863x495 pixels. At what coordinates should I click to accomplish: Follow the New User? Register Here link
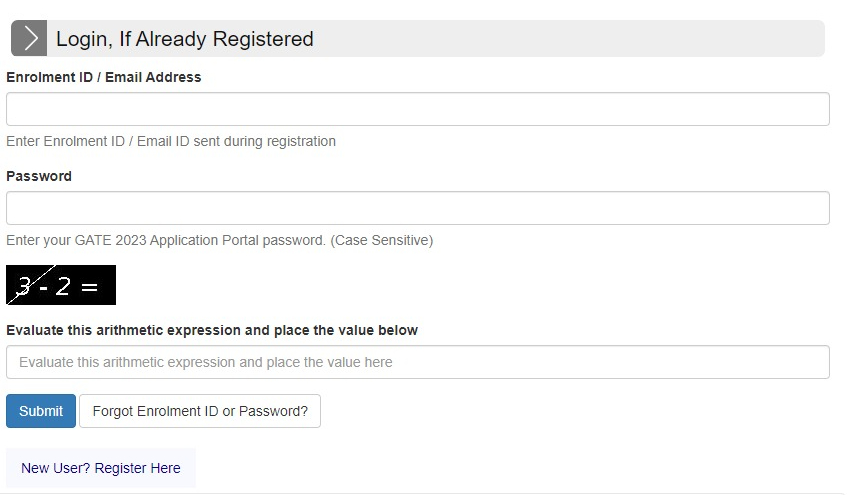(101, 468)
